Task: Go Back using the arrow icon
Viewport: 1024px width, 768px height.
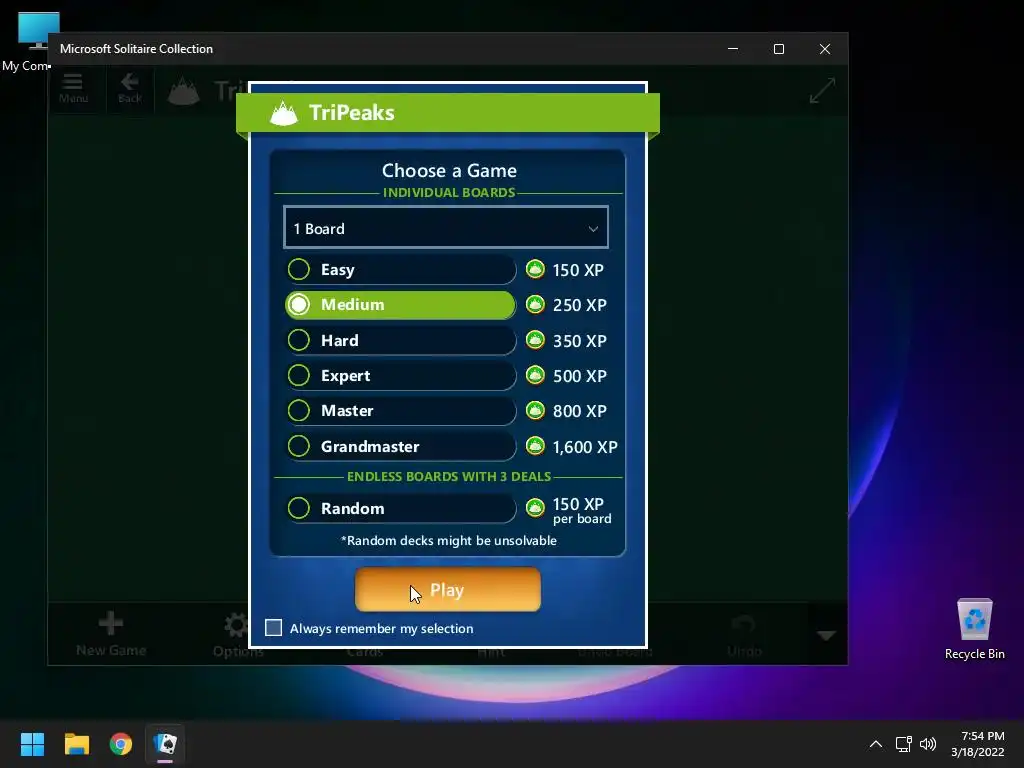Action: click(x=129, y=88)
